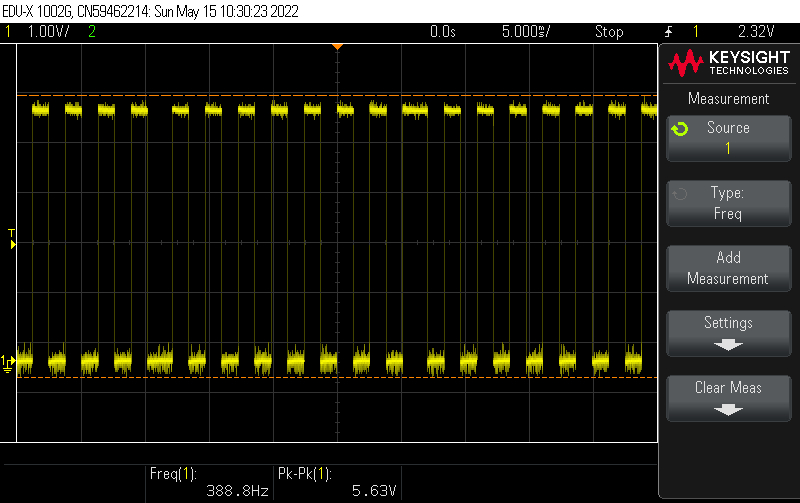This screenshot has width=800, height=503.
Task: Click the green rotary arrow icon on Source
Action: pyautogui.click(x=680, y=130)
